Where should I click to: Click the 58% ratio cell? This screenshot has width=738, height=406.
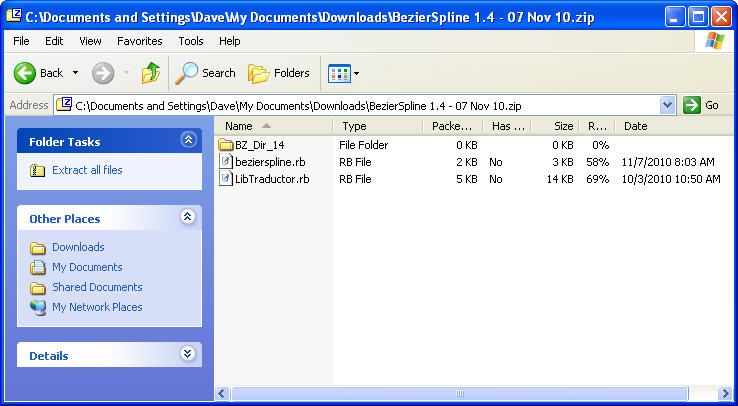598,162
